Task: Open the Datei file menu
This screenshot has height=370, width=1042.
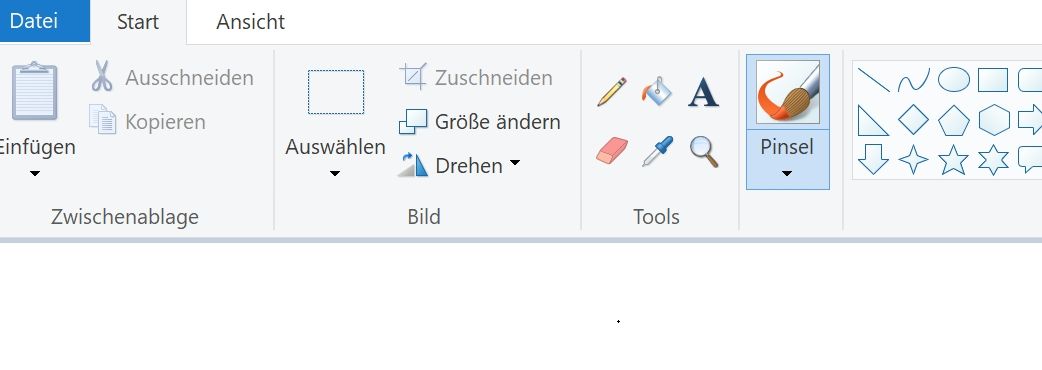Action: (x=33, y=21)
